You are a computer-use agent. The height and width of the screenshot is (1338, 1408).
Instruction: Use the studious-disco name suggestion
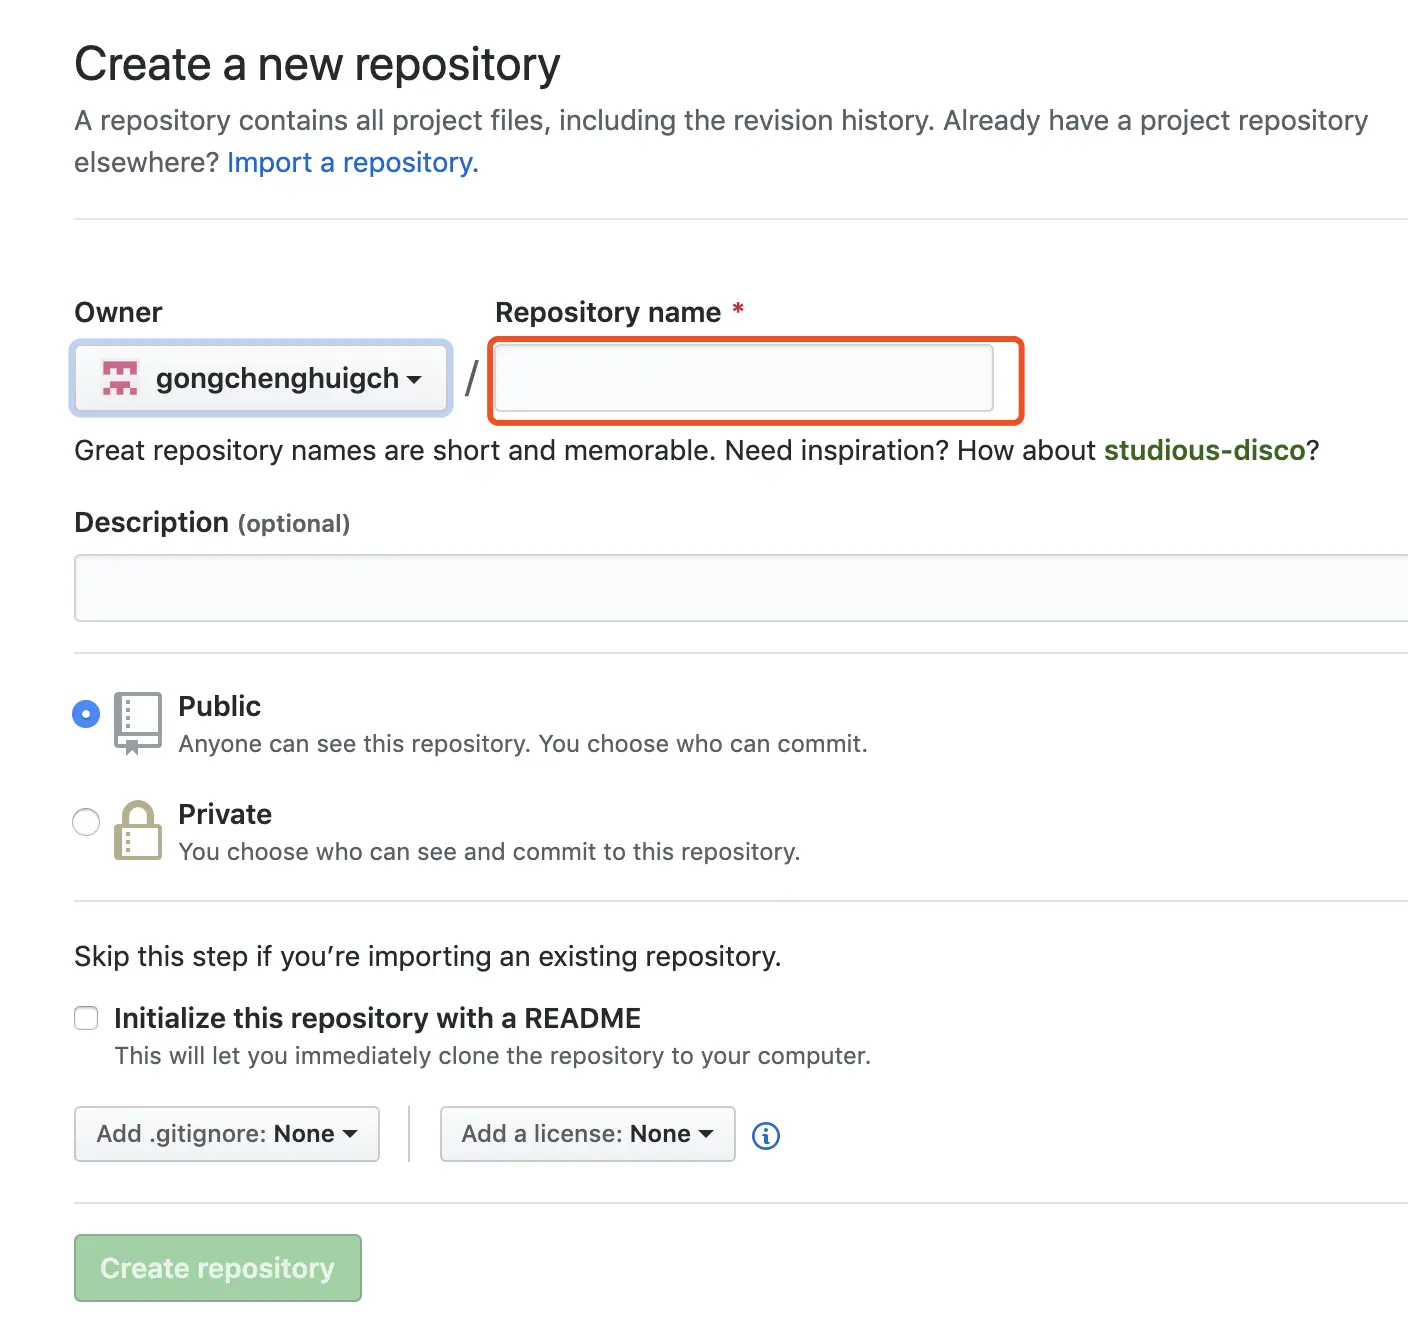(x=1204, y=450)
